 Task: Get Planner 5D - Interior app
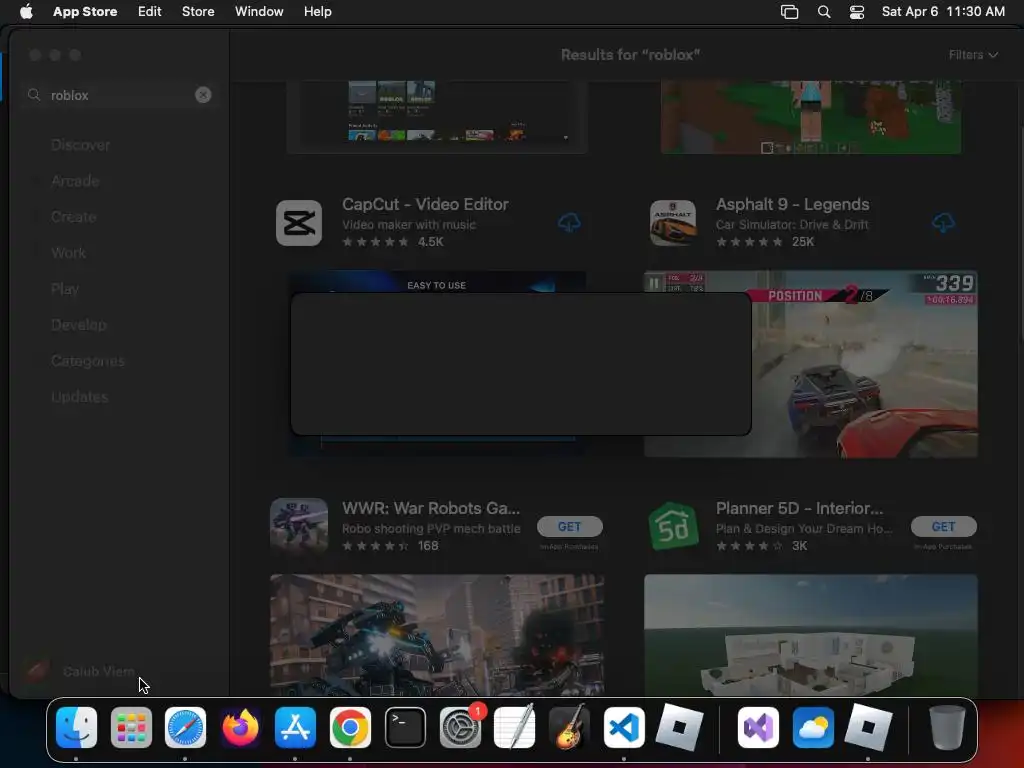pos(944,526)
